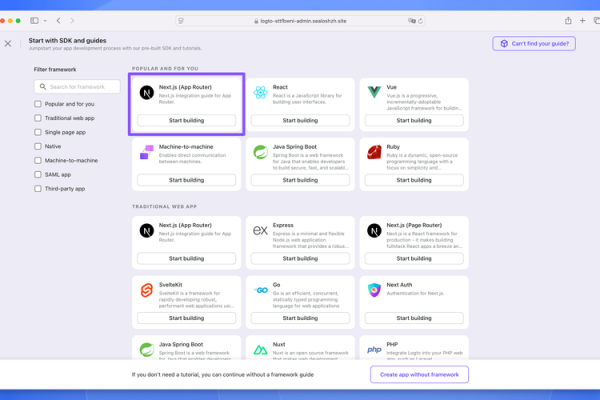Click the reader/page icon left of the address bar

[181, 21]
